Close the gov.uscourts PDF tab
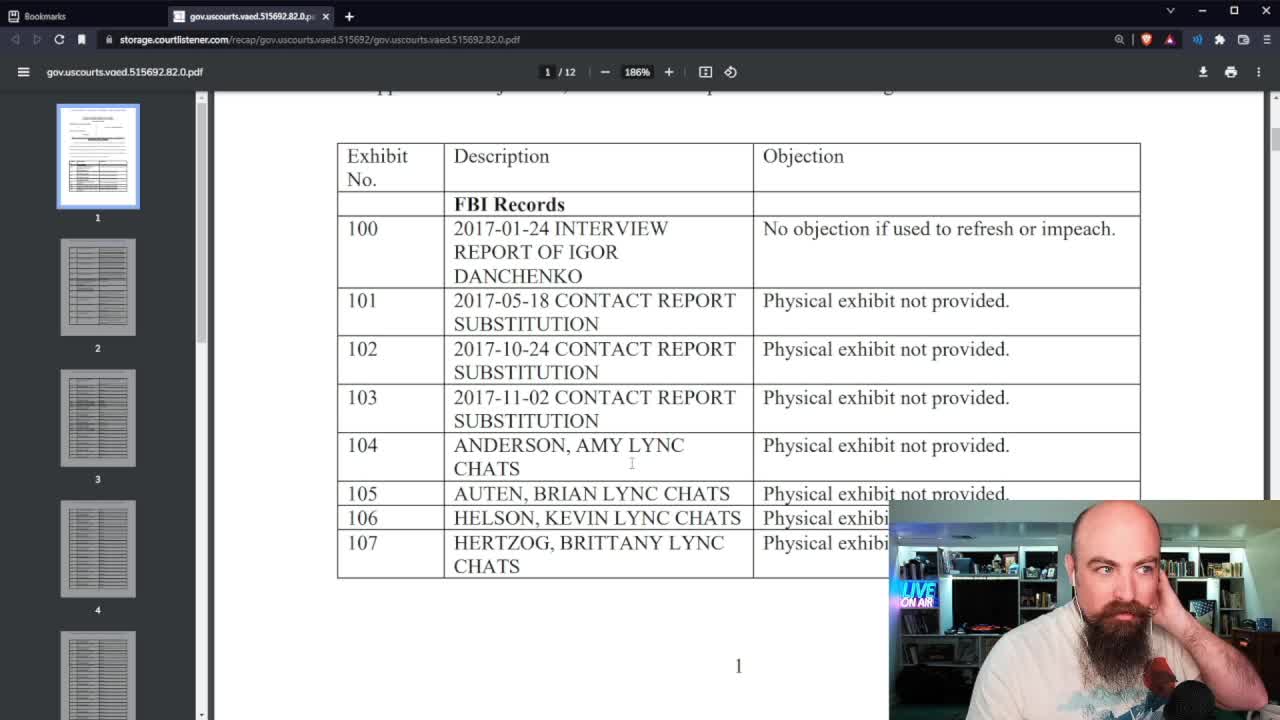 325,16
